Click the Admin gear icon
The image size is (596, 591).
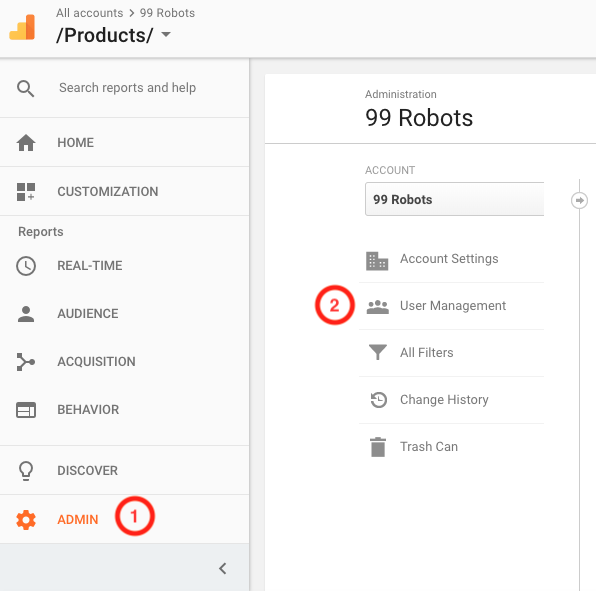(x=26, y=520)
